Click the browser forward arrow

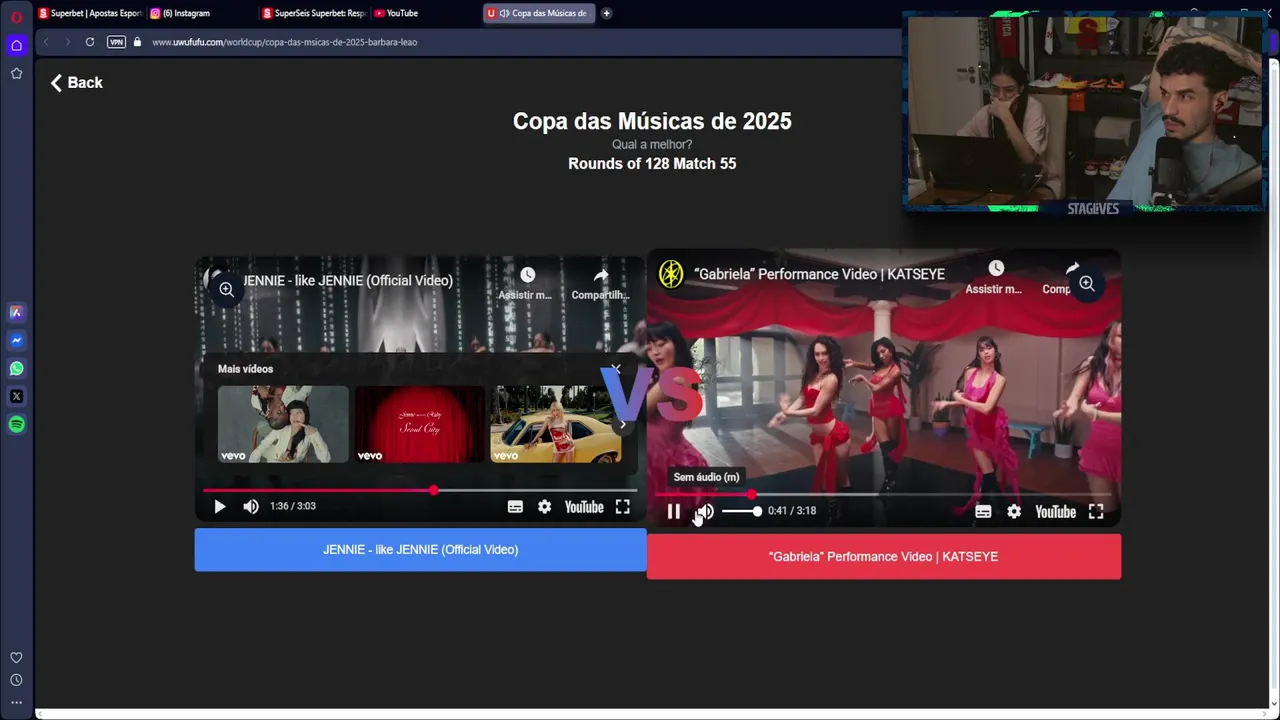click(68, 42)
